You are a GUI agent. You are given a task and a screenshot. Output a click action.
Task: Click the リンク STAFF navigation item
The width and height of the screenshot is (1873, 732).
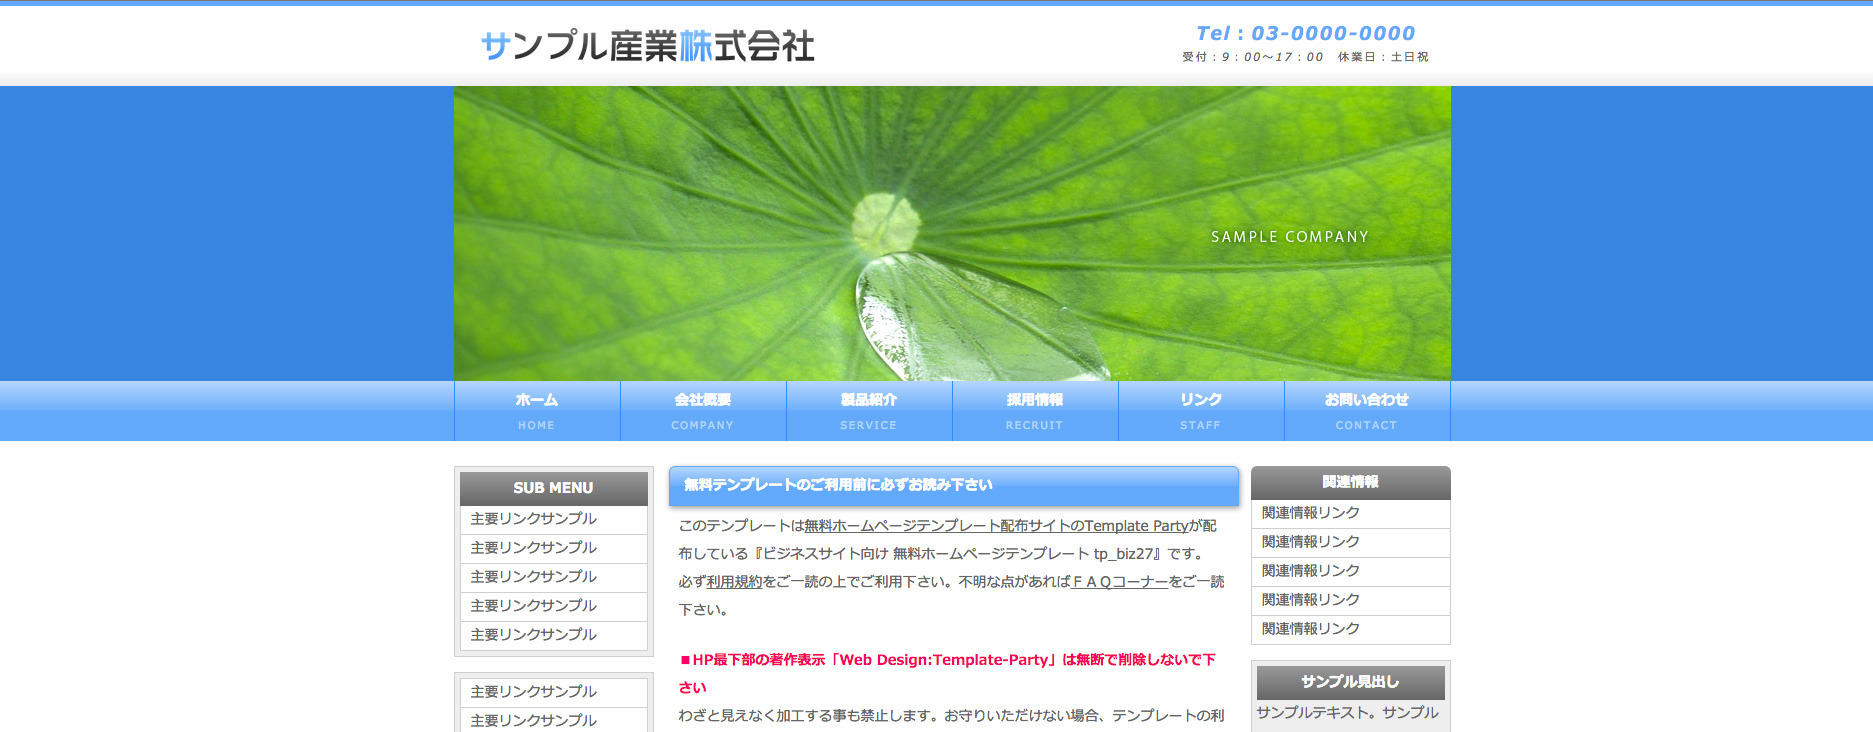point(1201,411)
